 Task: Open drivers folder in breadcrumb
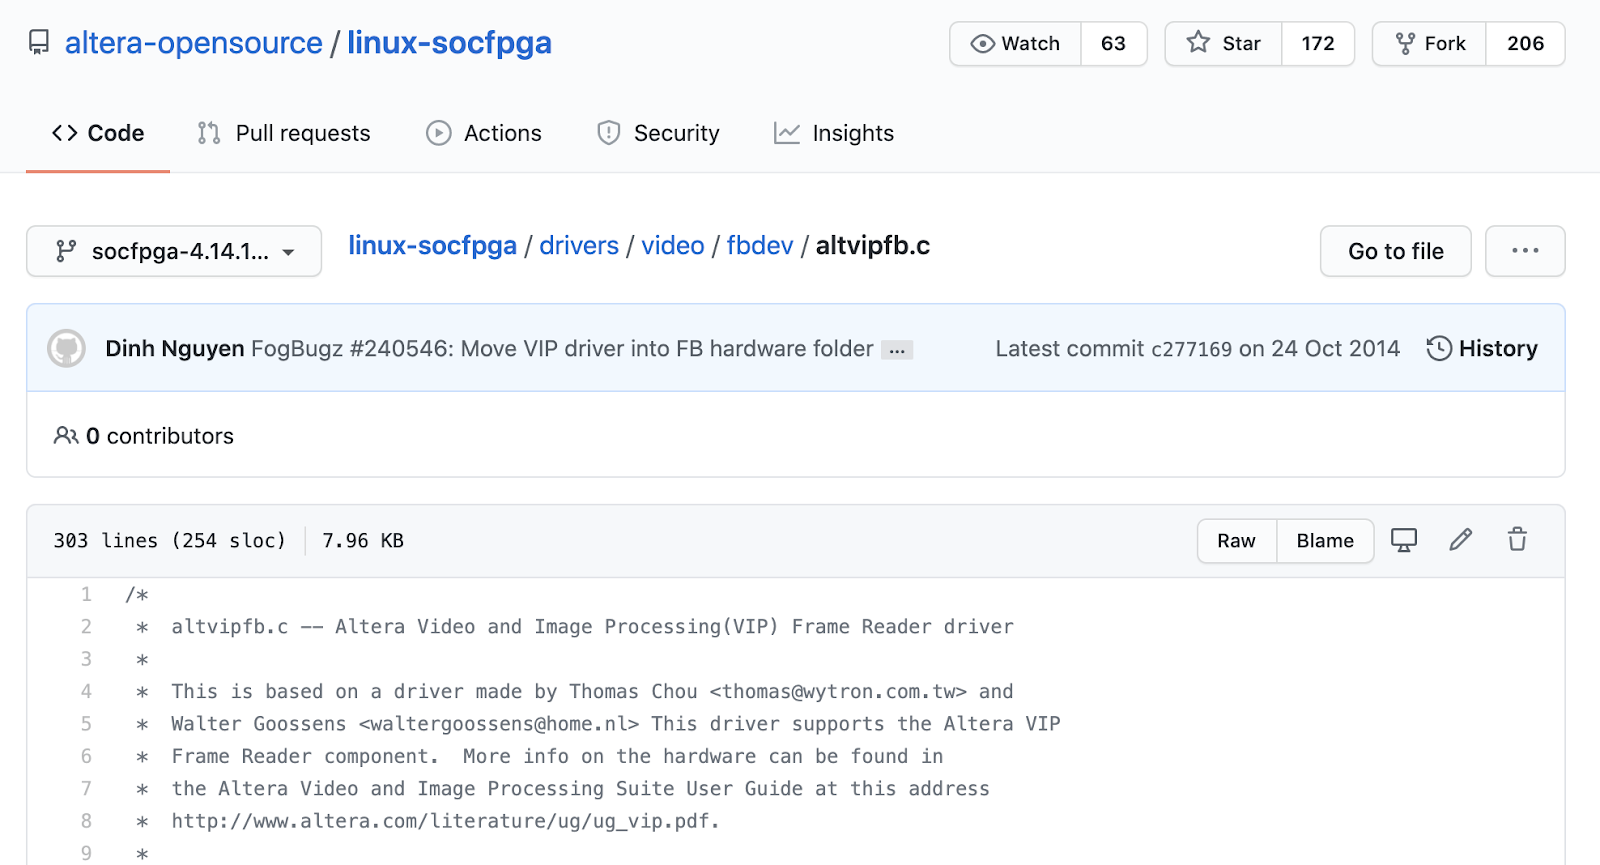(579, 245)
